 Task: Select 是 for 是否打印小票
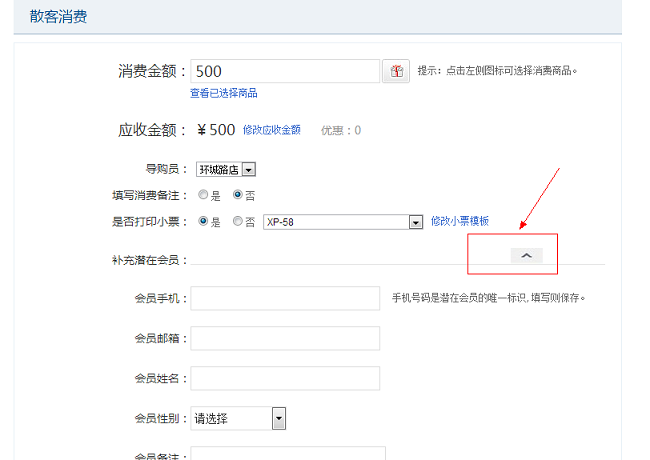click(203, 221)
